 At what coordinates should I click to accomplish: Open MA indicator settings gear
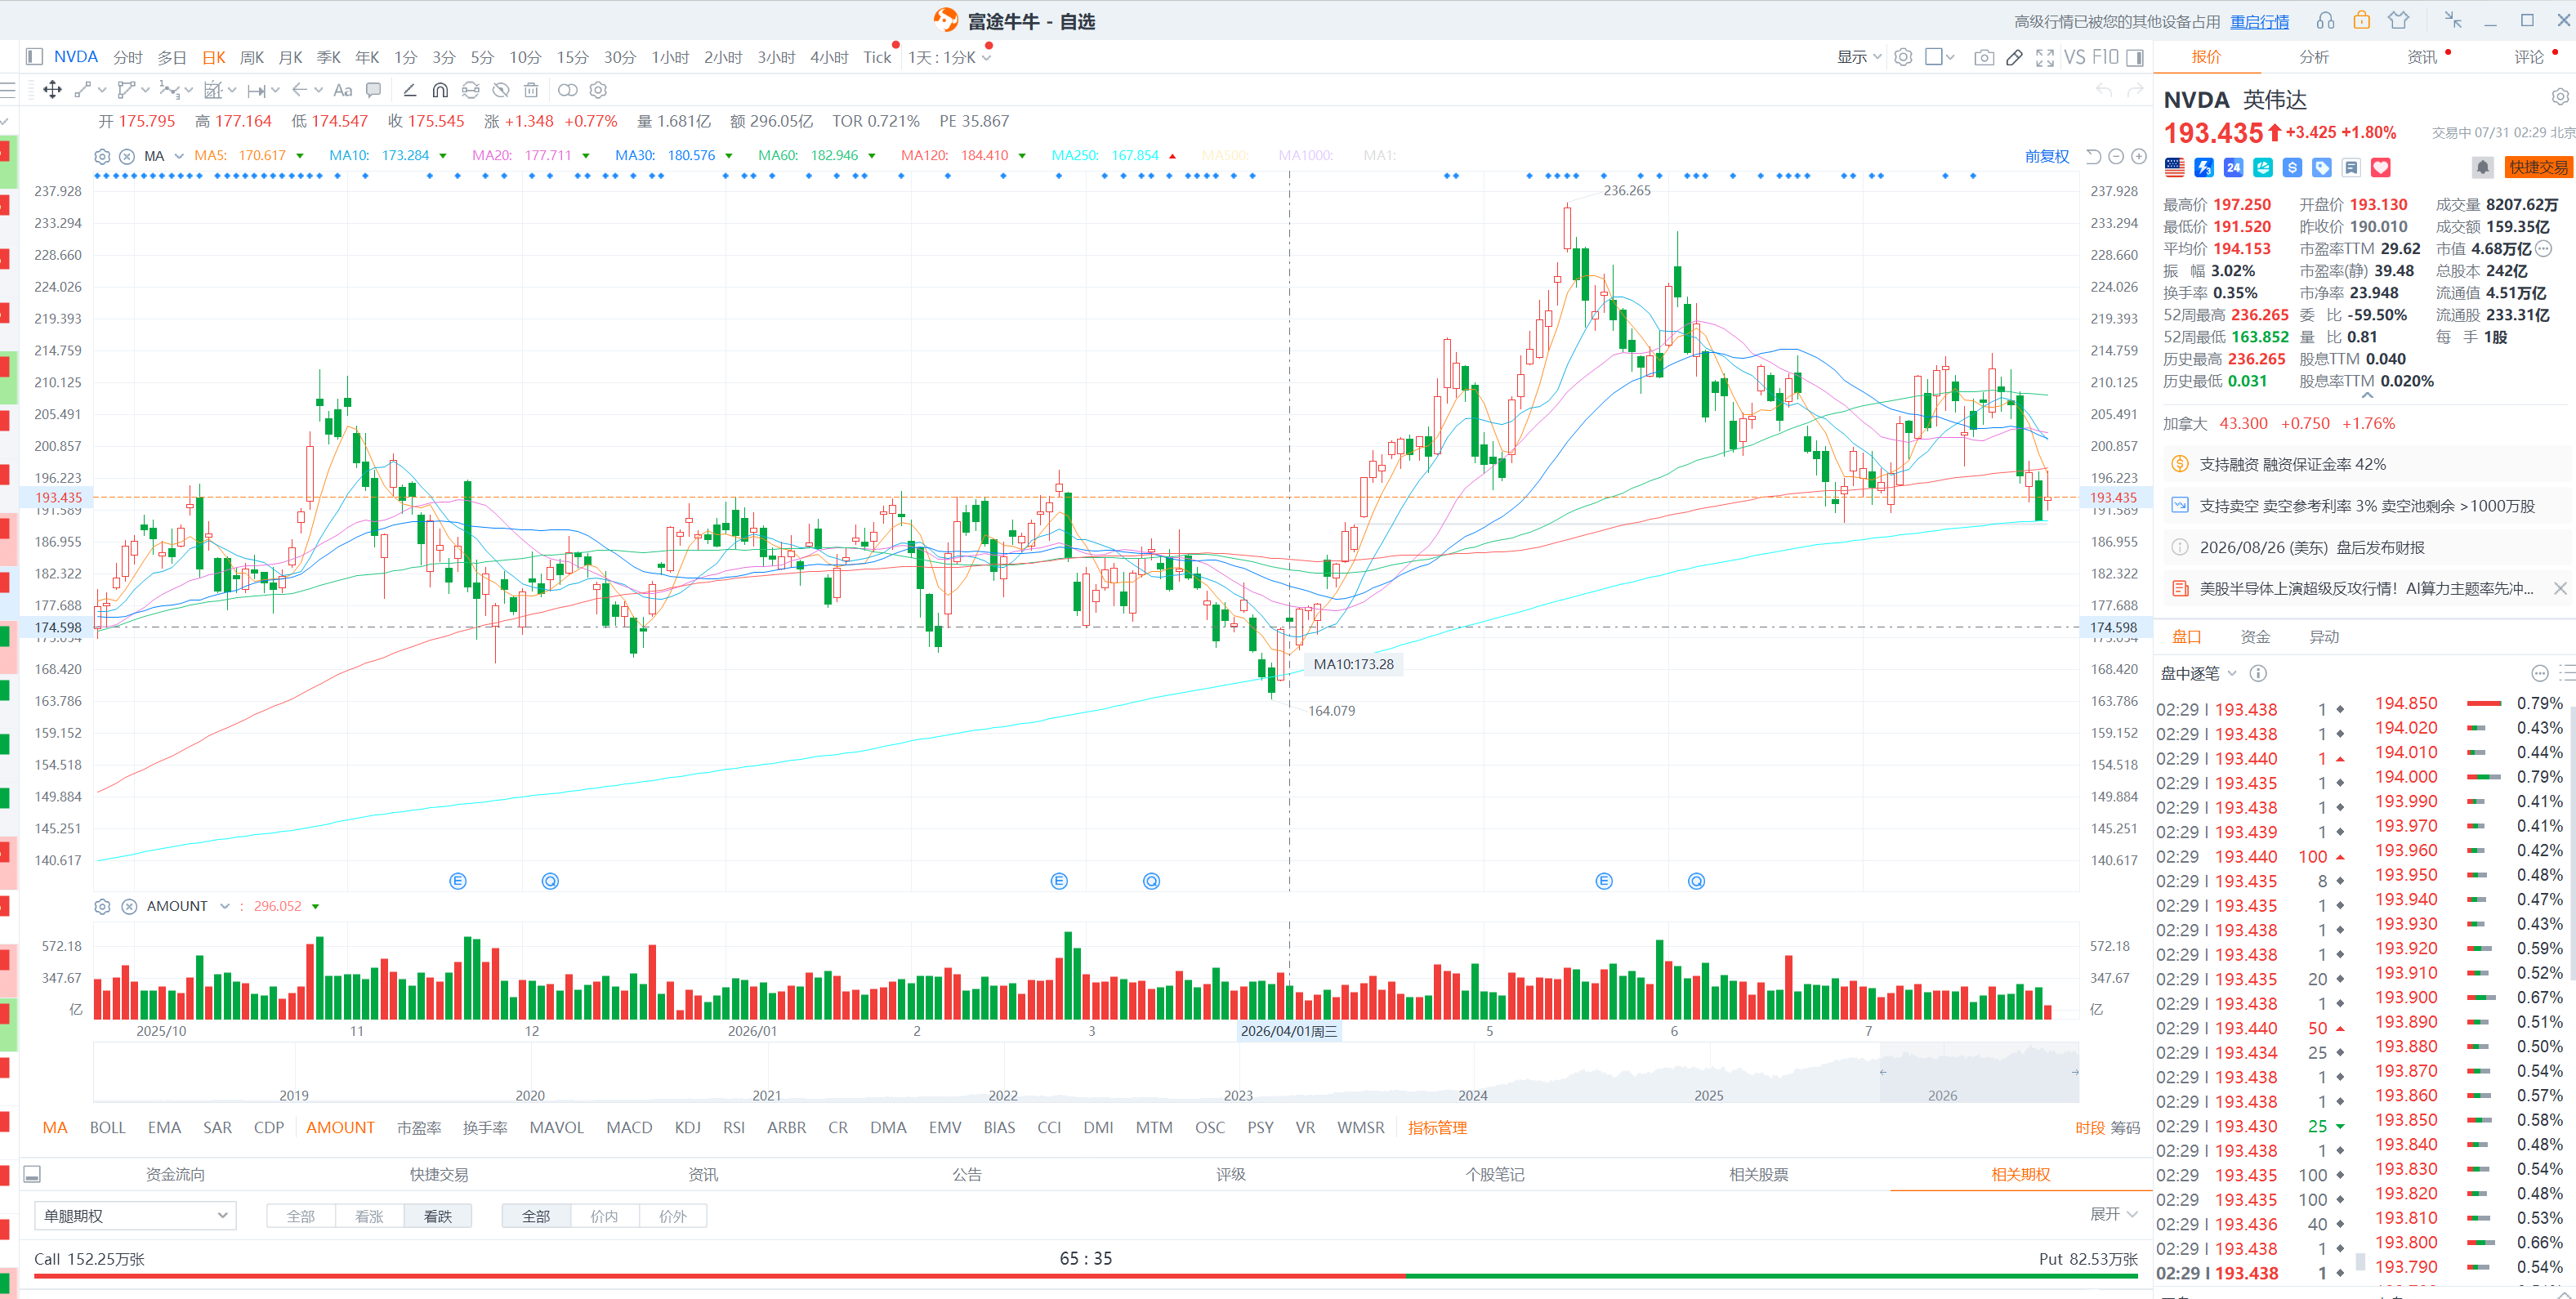click(x=102, y=156)
